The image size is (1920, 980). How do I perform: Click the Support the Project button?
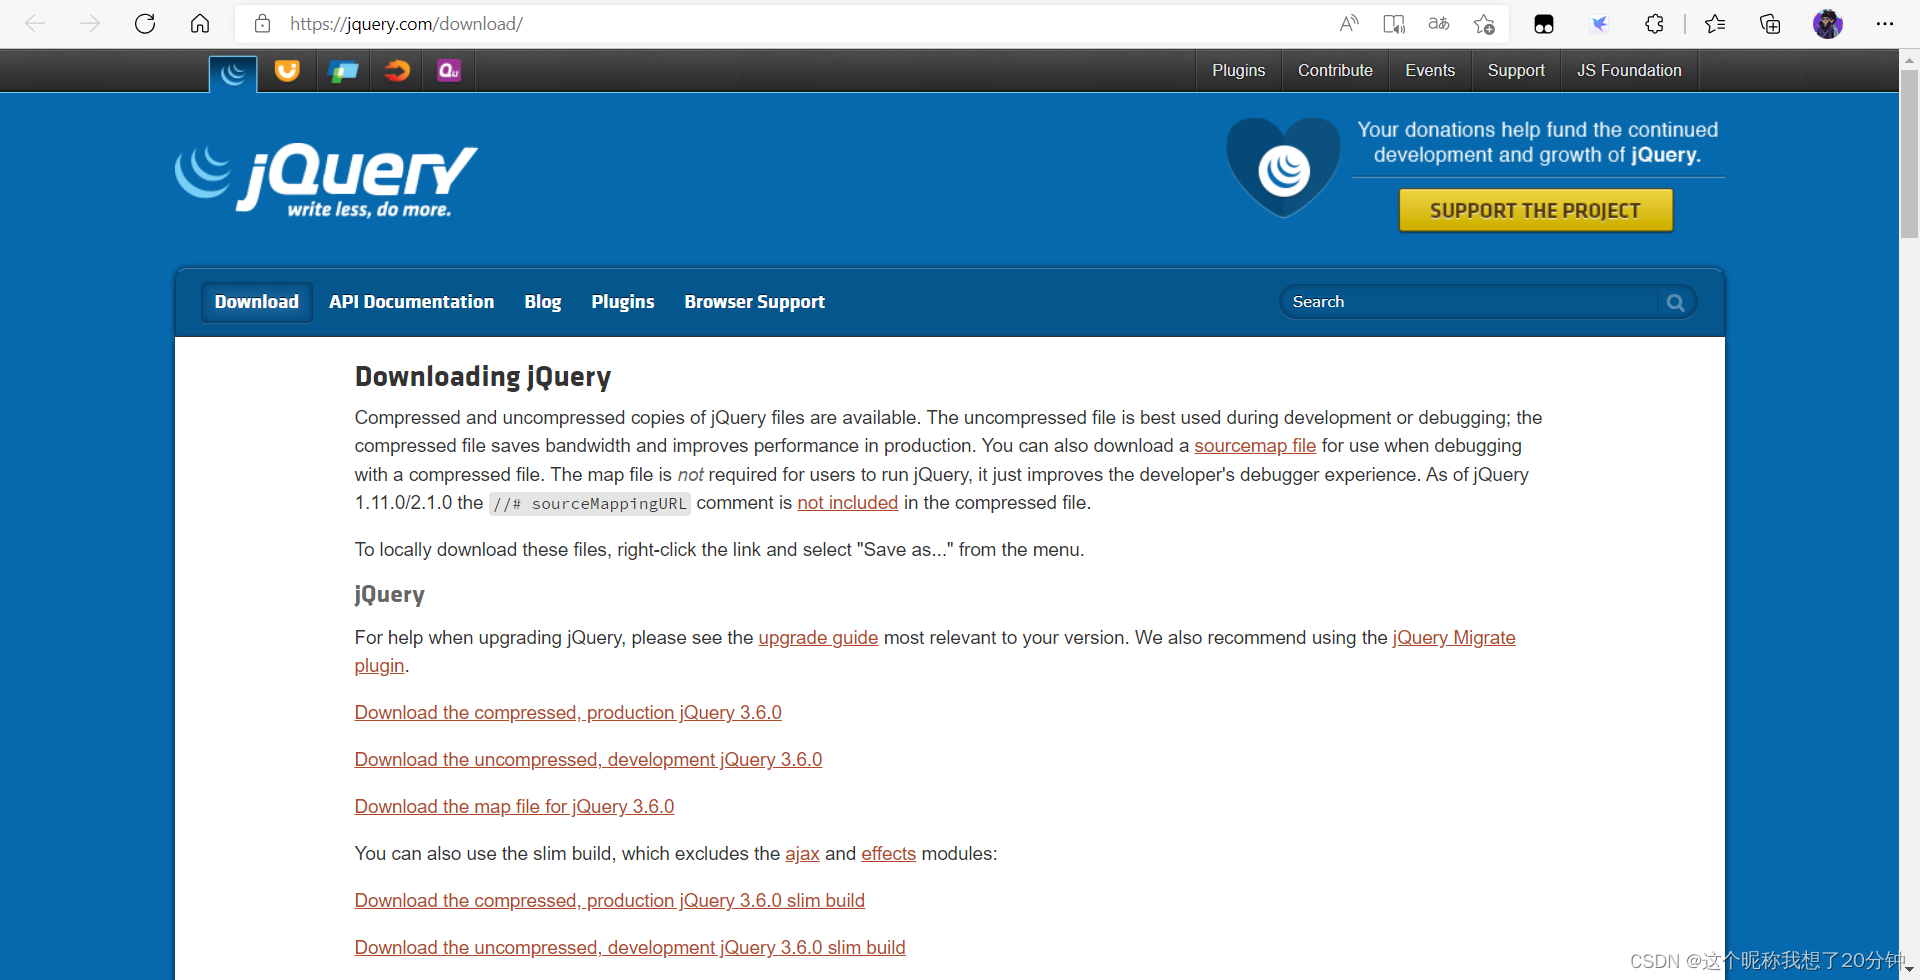[1535, 210]
